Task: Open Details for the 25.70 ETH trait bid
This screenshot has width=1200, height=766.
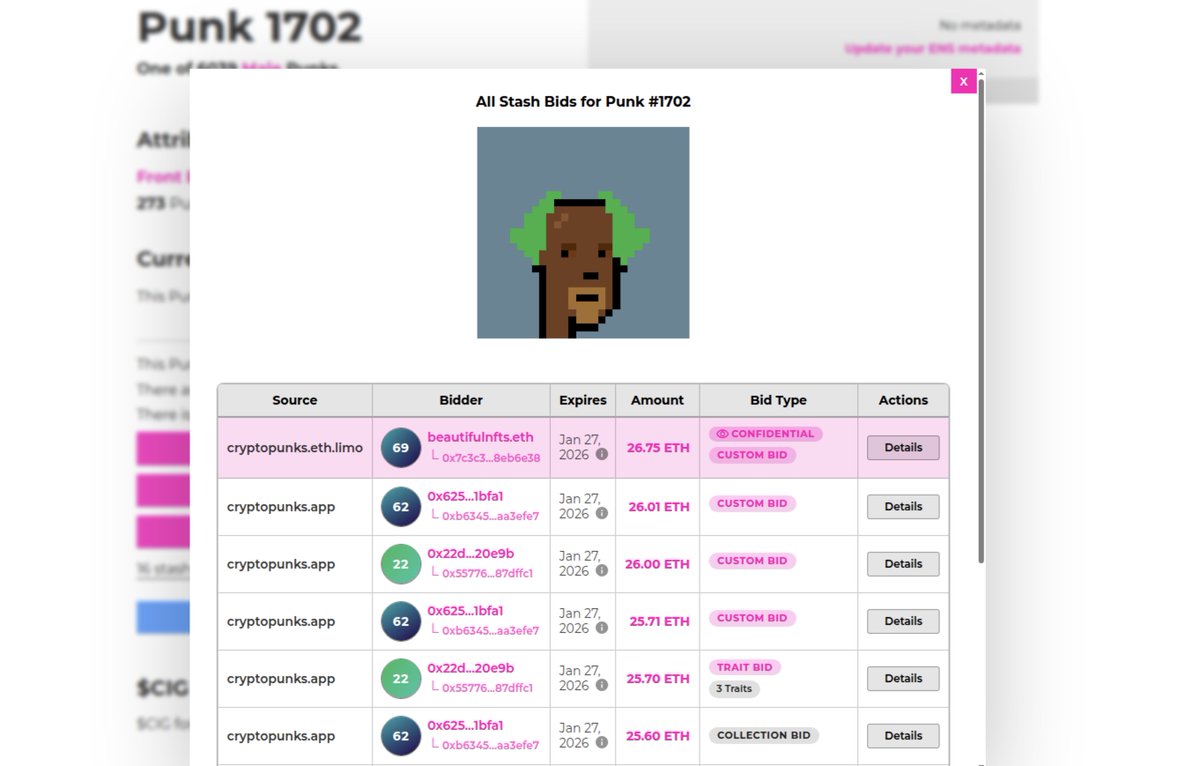Action: [903, 678]
